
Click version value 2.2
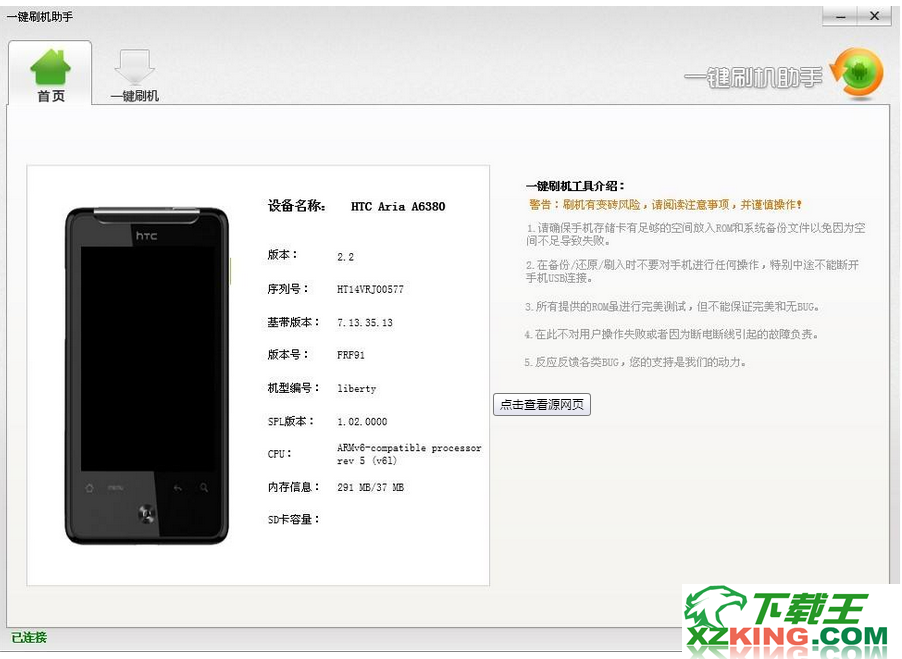(345, 256)
